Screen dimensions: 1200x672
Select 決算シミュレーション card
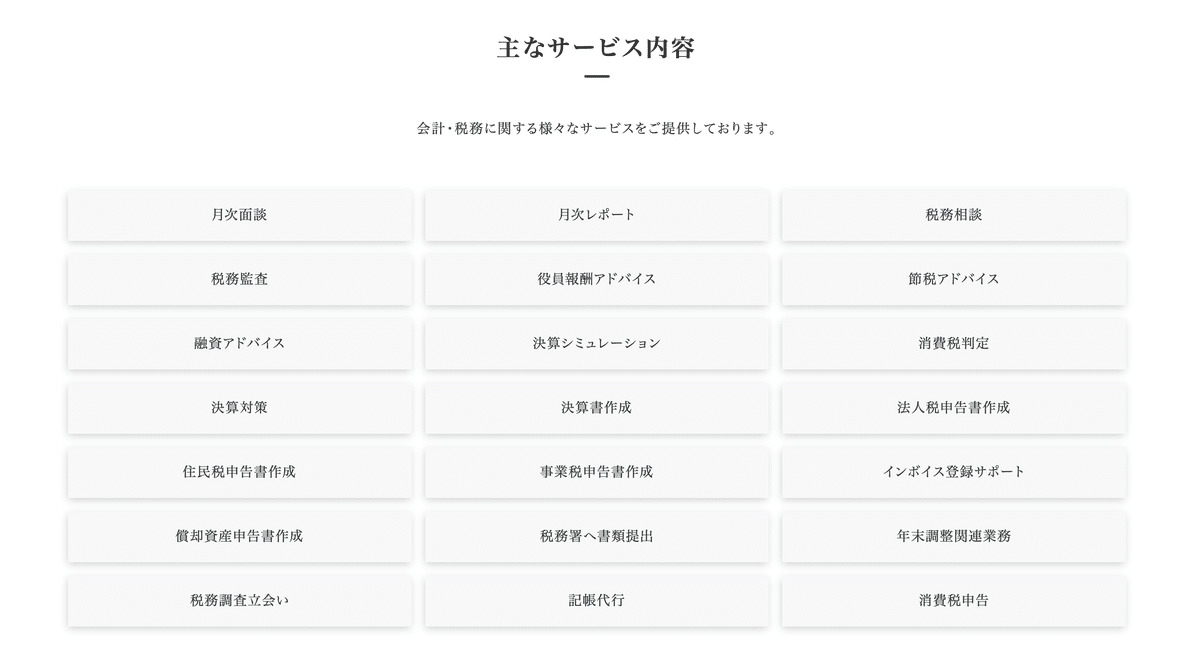tap(597, 343)
